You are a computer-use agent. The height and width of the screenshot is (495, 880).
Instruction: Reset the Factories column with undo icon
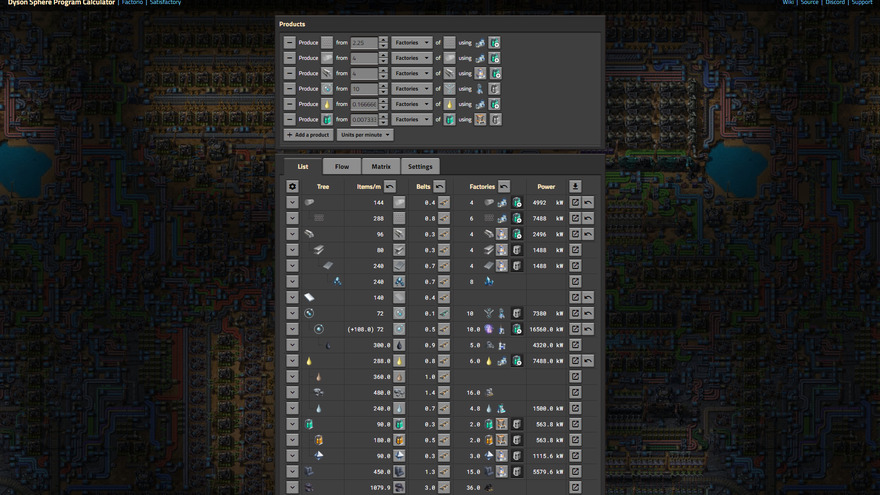point(504,186)
